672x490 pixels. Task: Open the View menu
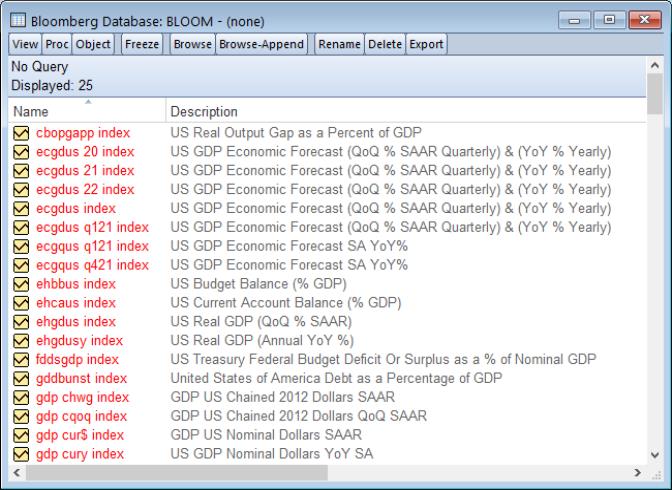(x=25, y=44)
